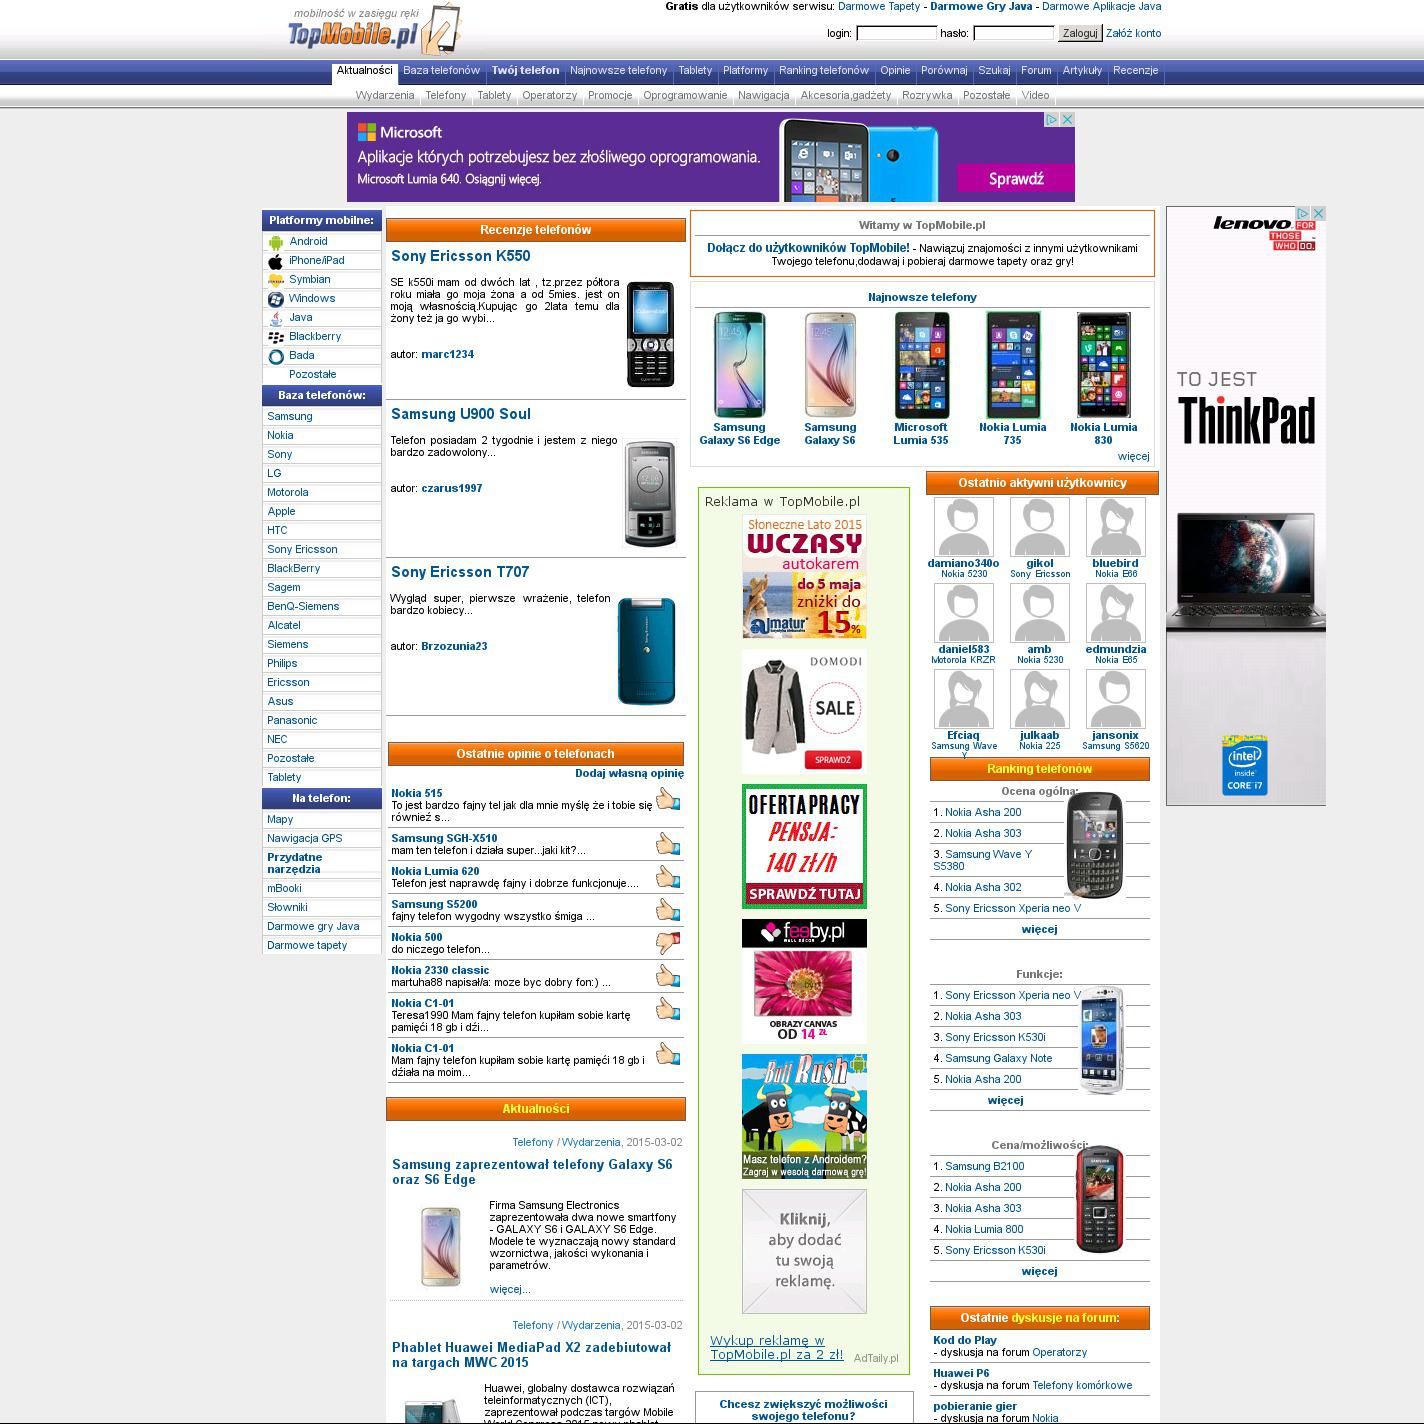Click the Bada platform icon
Screen dimensions: 1424x1424
click(276, 356)
